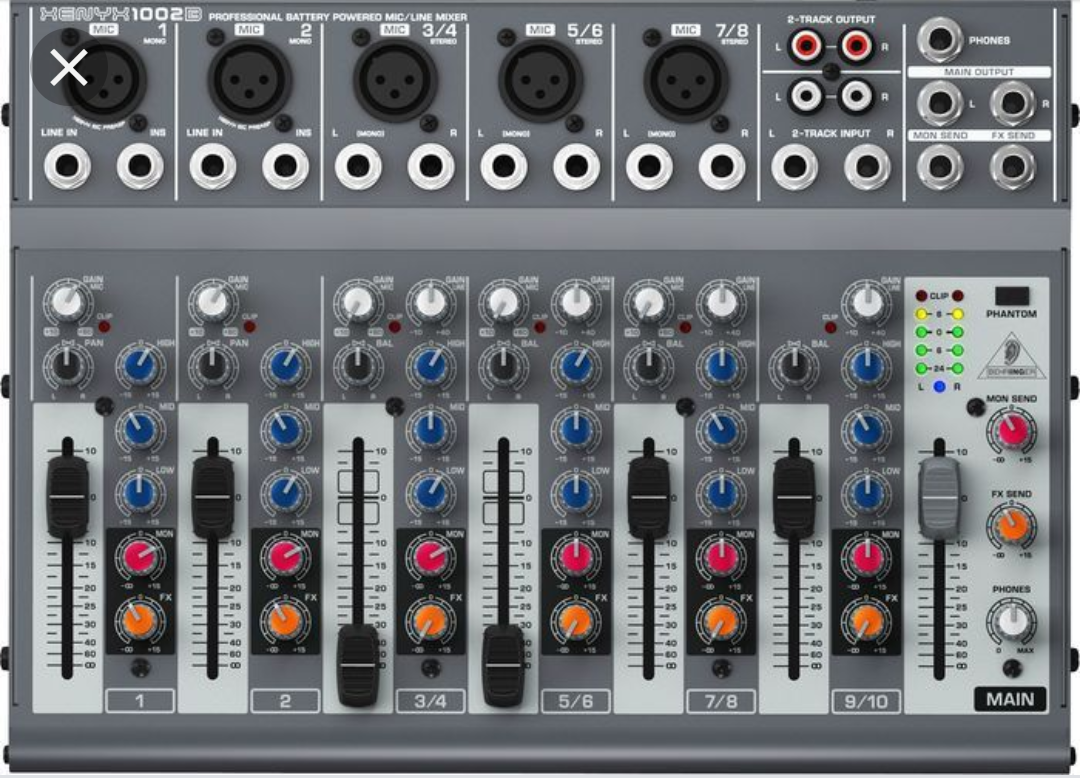The height and width of the screenshot is (784, 1080).
Task: Click the 5/6 channel label box
Action: [x=576, y=701]
